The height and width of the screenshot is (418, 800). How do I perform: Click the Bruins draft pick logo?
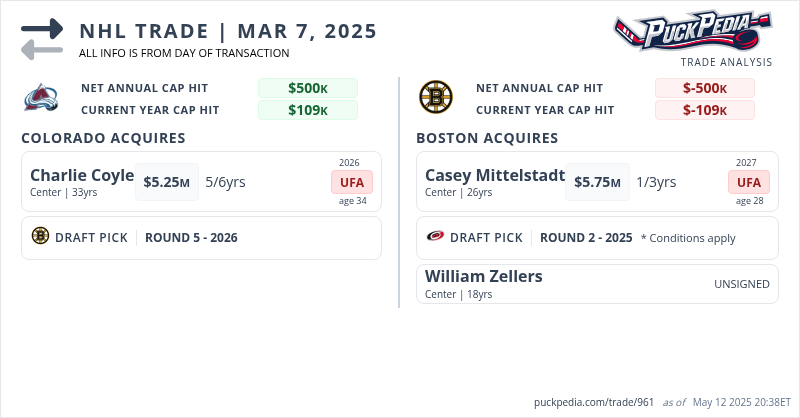point(40,237)
